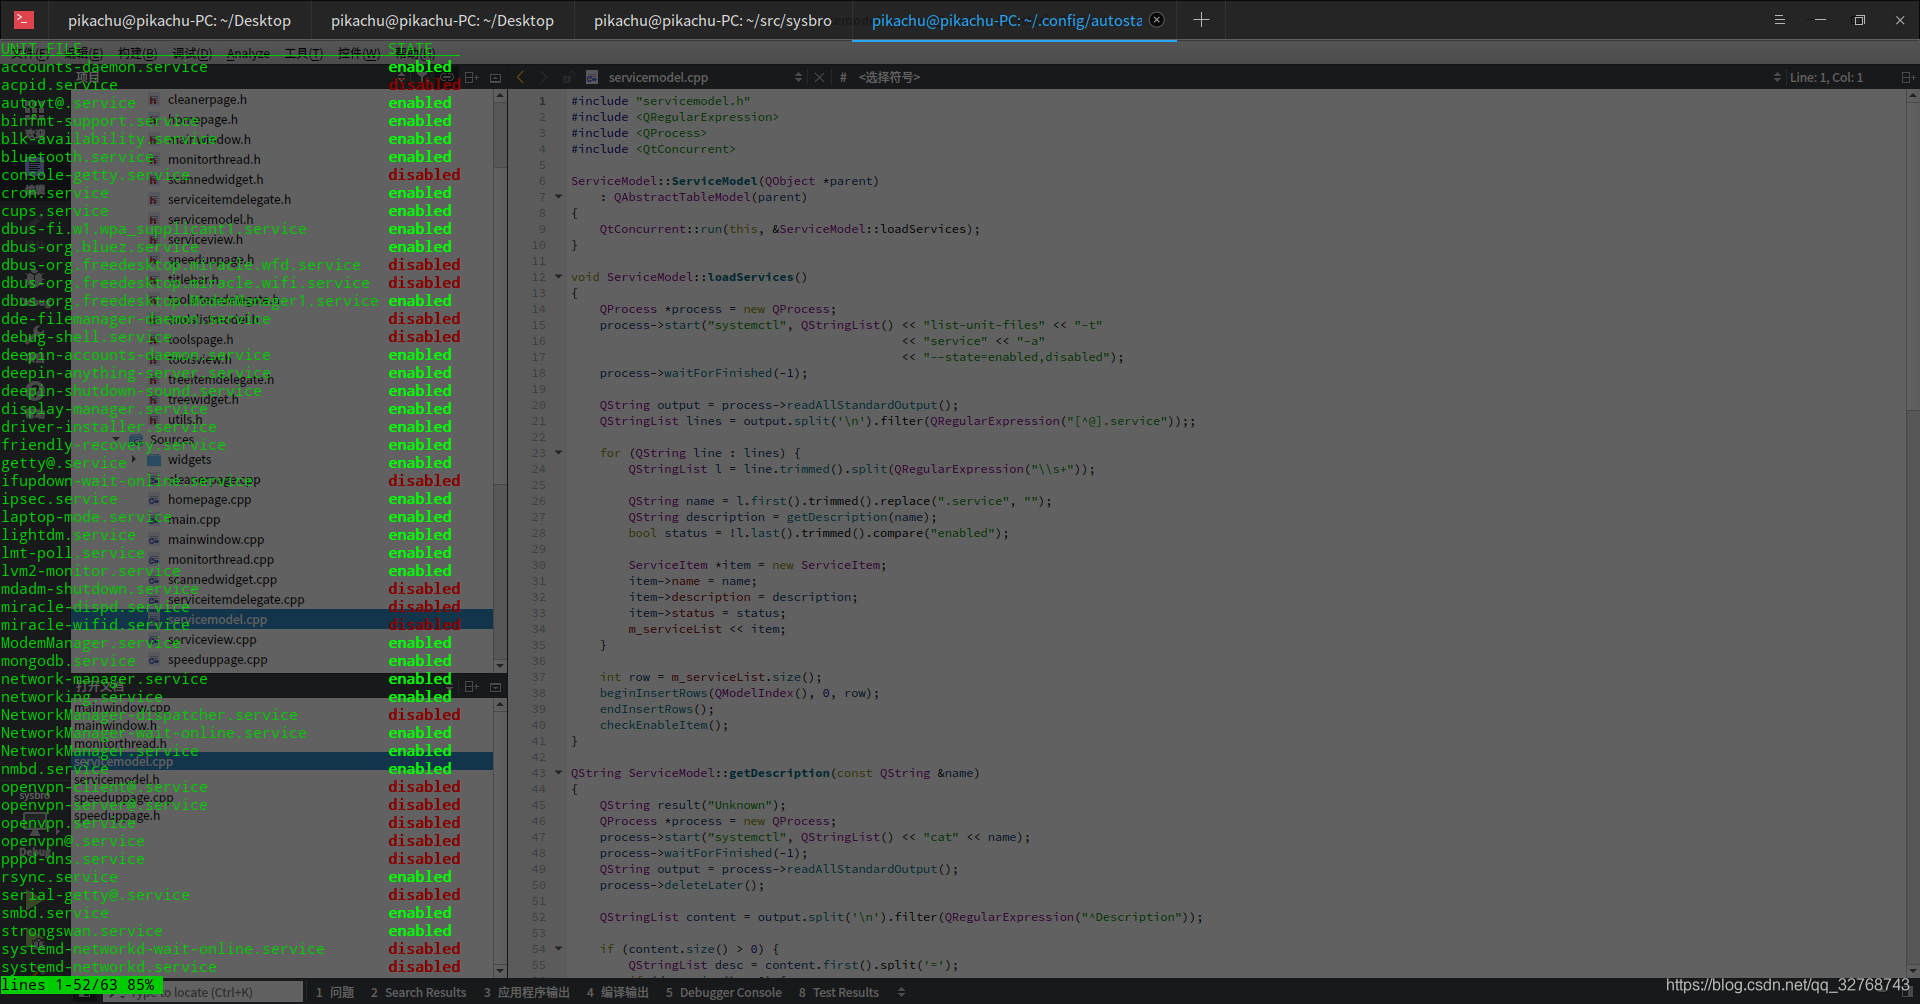The height and width of the screenshot is (1004, 1920).
Task: Switch to first terminal tab ~/Desktop
Action: pyautogui.click(x=179, y=20)
